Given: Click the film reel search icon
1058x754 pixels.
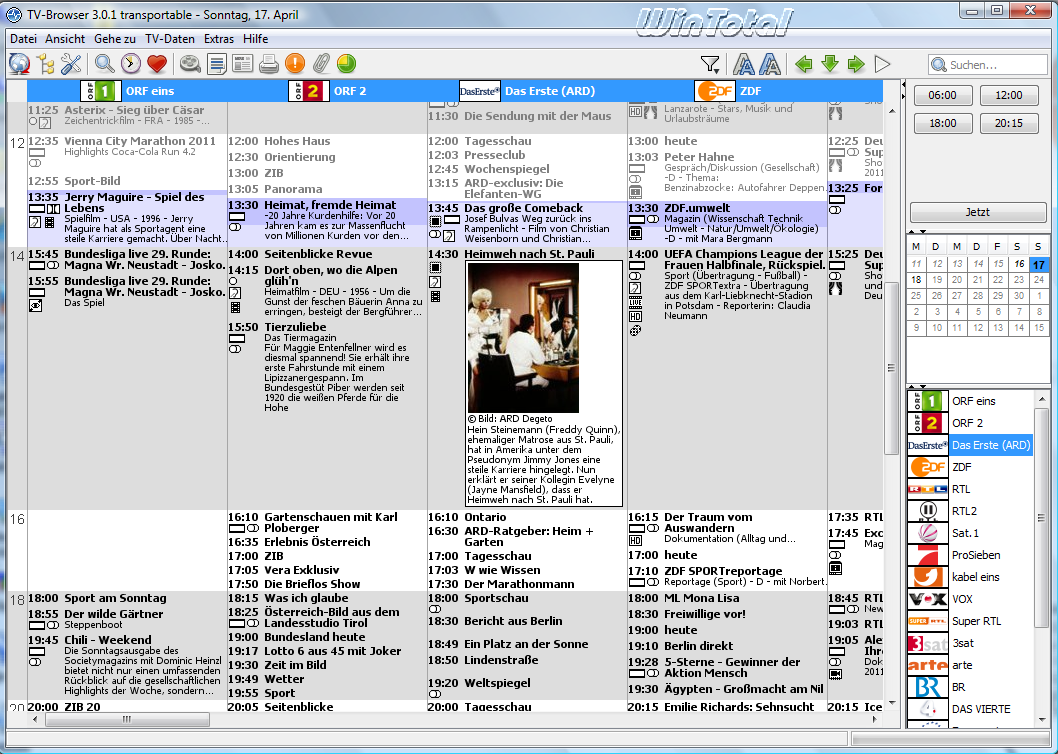Looking at the screenshot, I should (190, 64).
